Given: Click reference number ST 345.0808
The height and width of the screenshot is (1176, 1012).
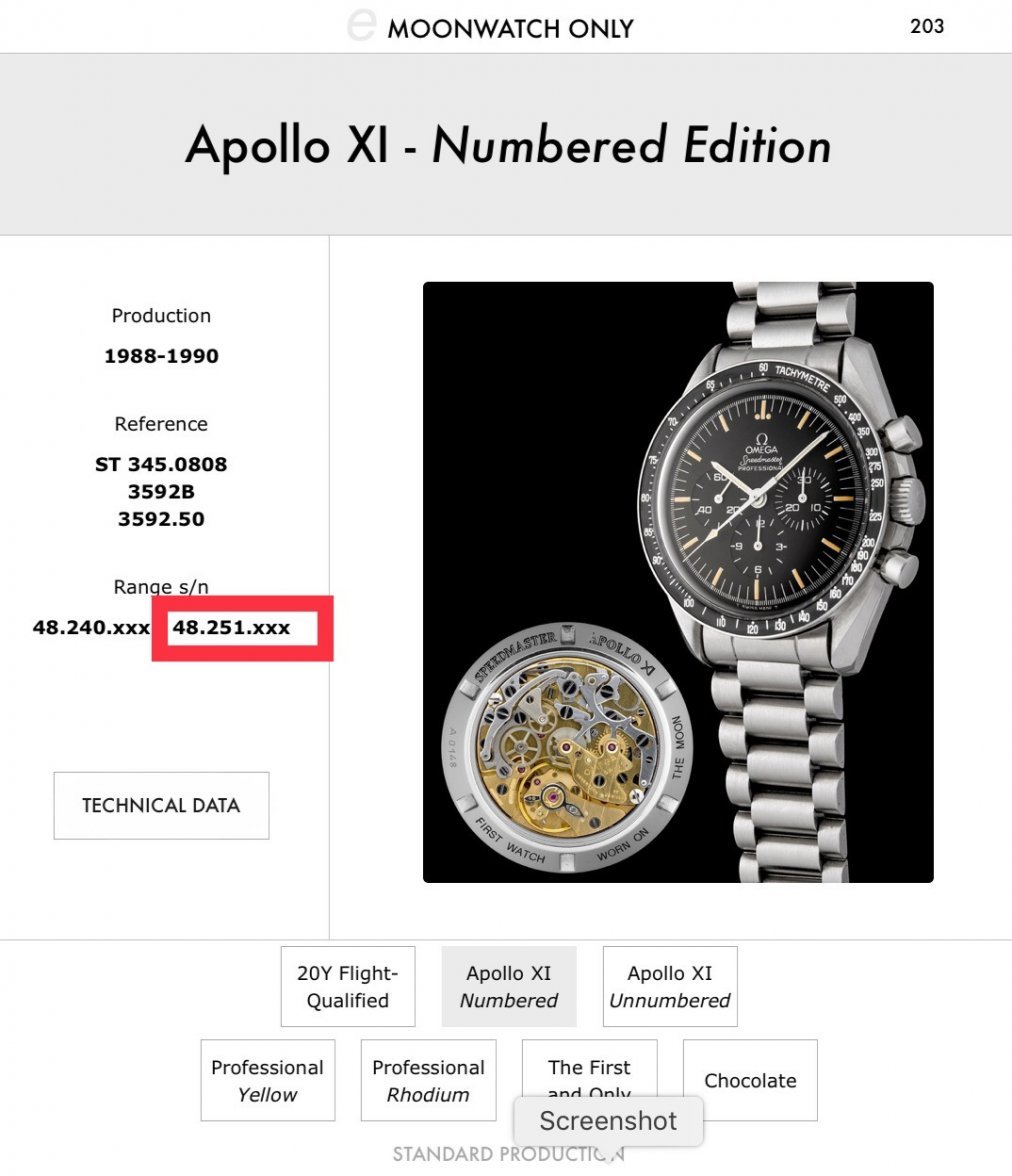Looking at the screenshot, I should point(161,464).
